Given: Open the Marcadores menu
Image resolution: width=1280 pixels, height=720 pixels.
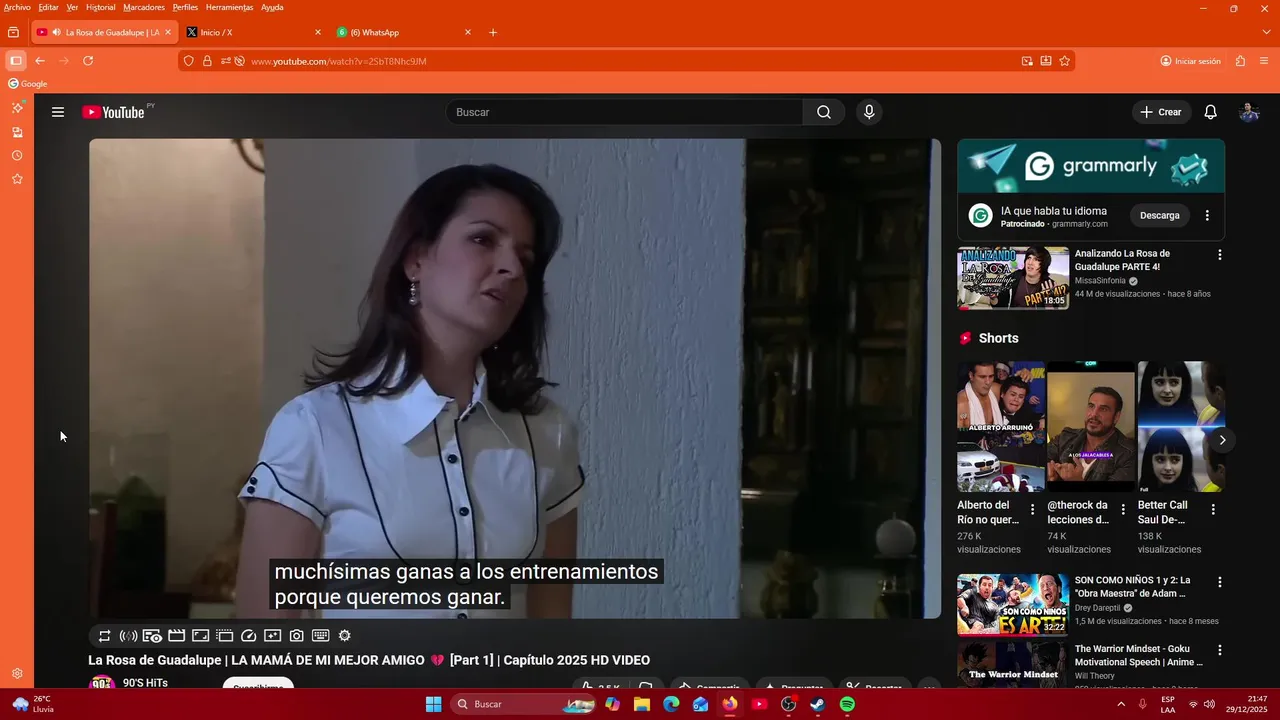Looking at the screenshot, I should [x=144, y=7].
